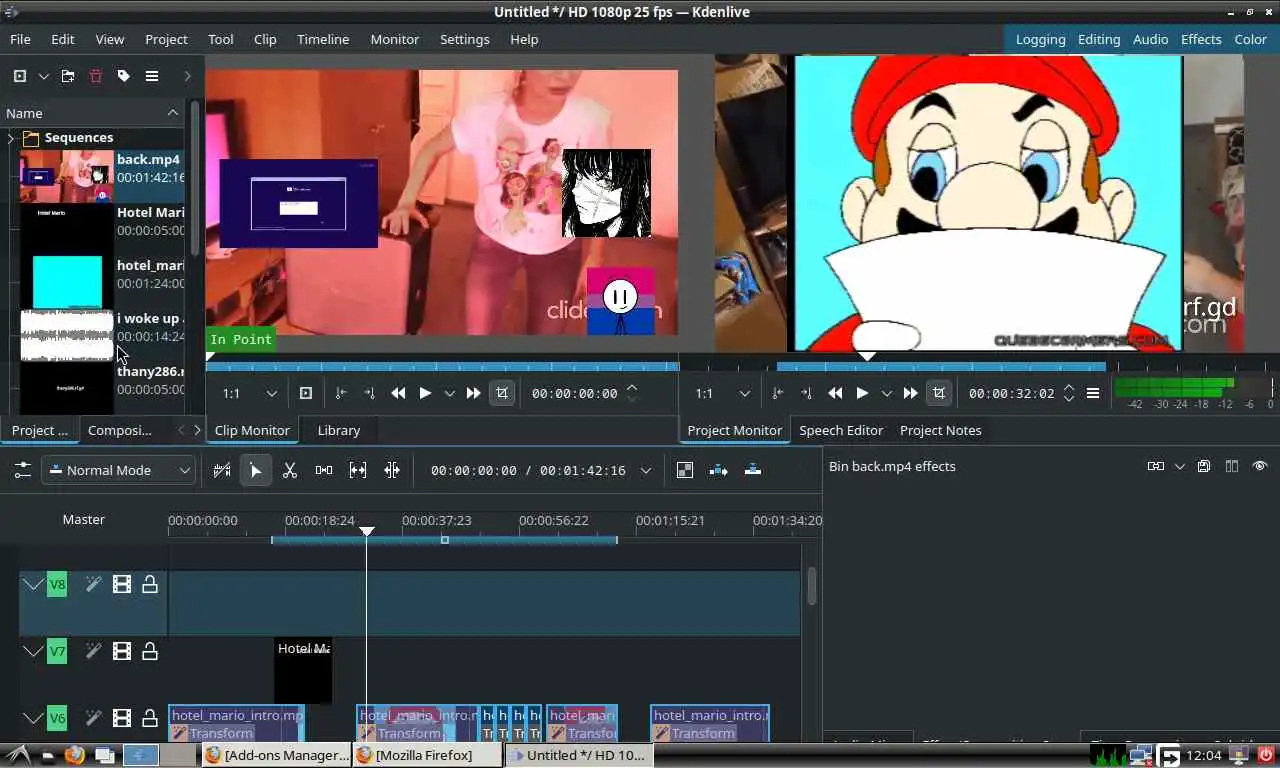This screenshot has width=1280, height=768.
Task: Open bin hamburger options menu
Action: (x=152, y=76)
